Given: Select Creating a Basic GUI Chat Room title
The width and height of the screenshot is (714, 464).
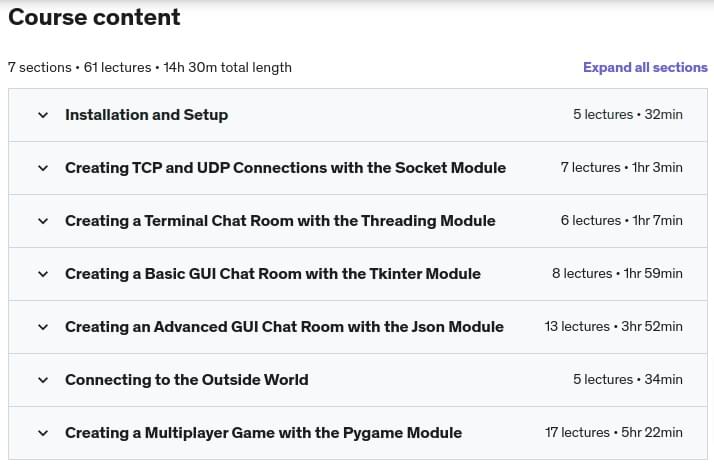Looking at the screenshot, I should 273,274.
